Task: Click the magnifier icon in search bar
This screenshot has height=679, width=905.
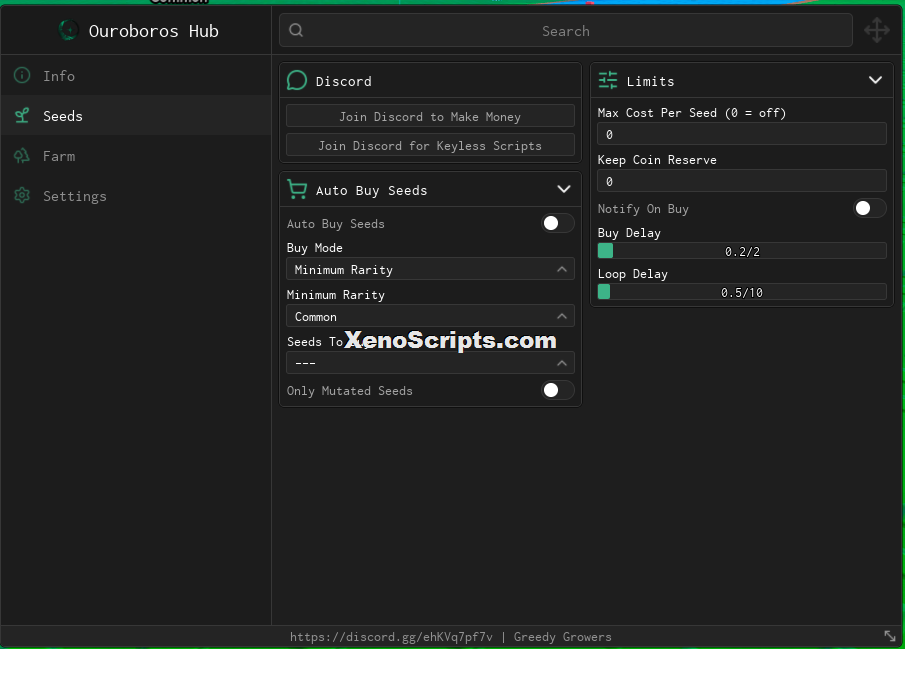Action: [x=296, y=30]
